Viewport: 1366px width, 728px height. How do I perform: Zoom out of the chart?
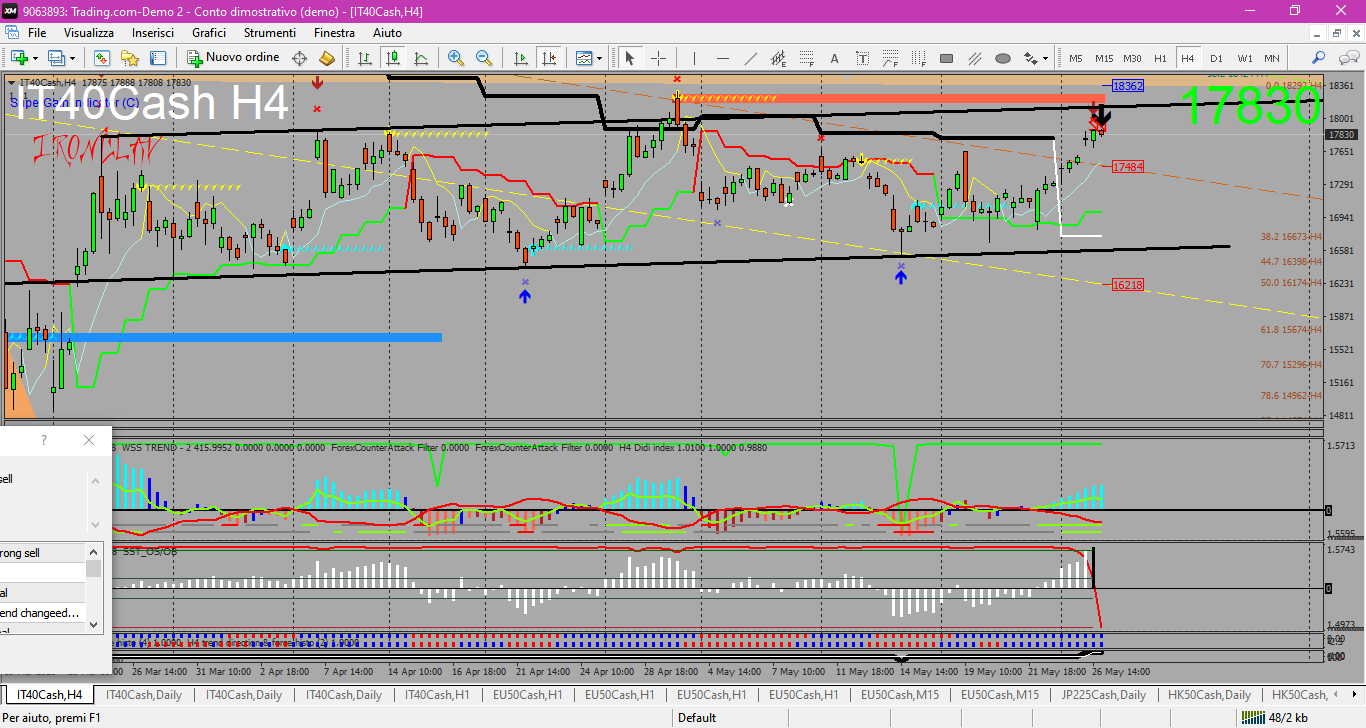[484, 58]
